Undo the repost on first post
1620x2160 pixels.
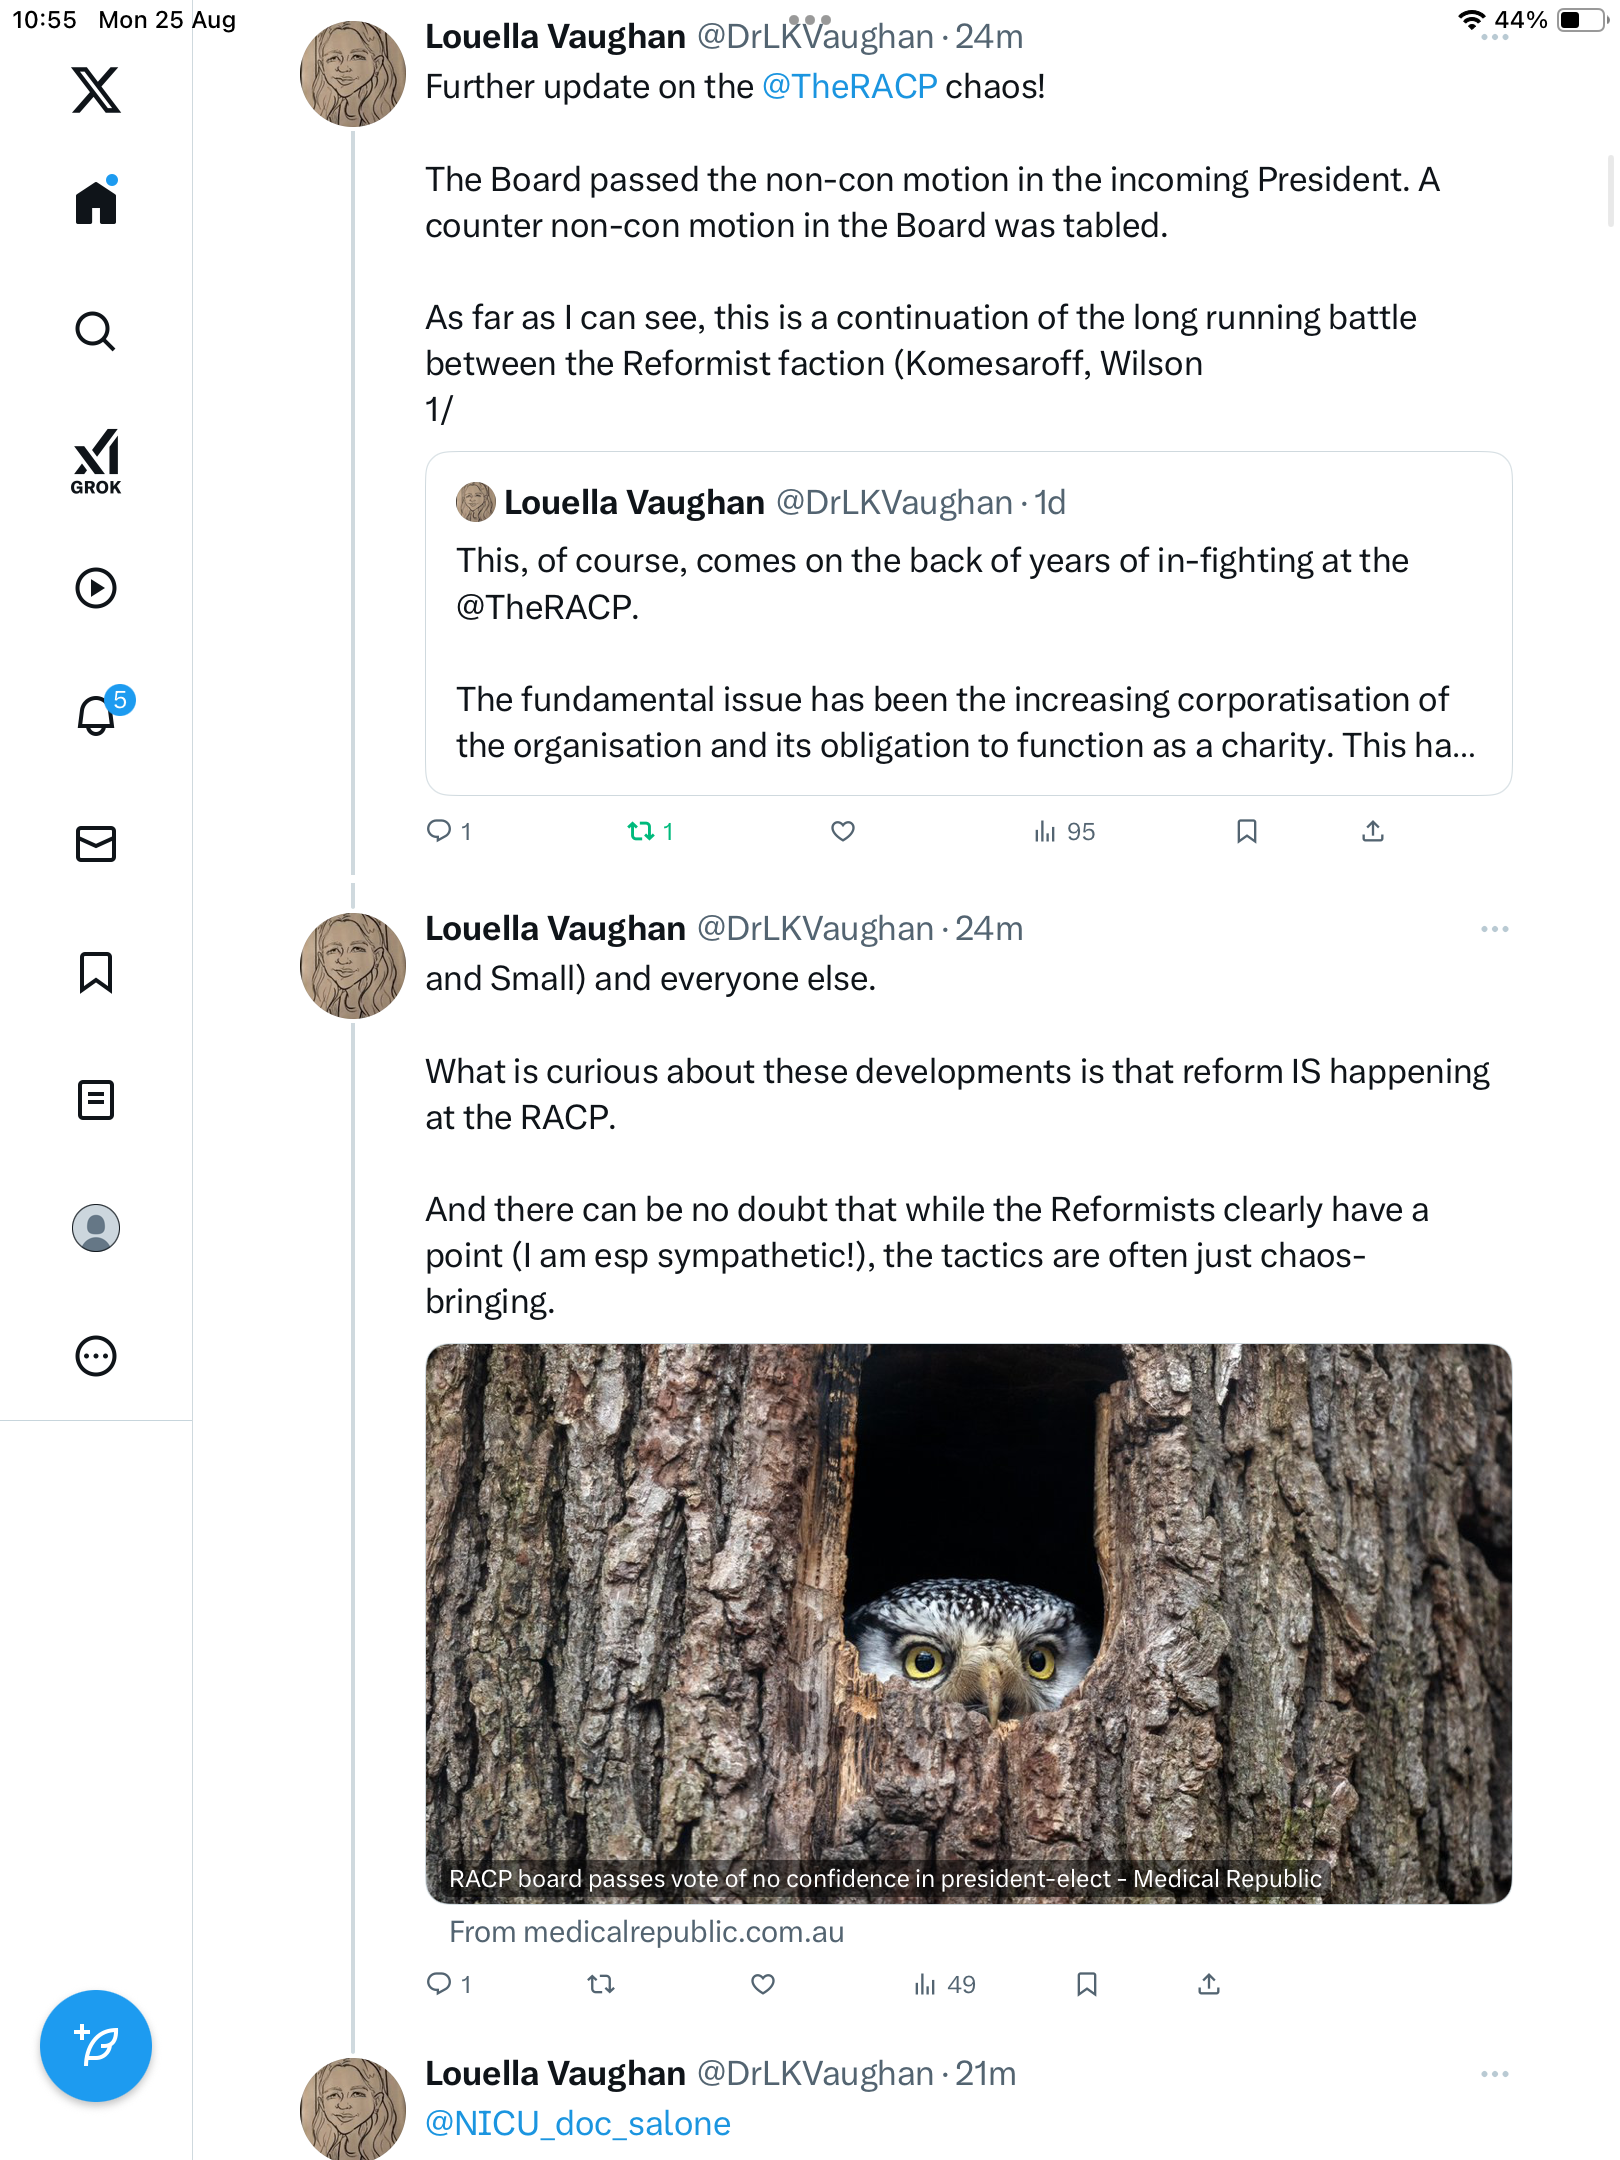pyautogui.click(x=640, y=831)
